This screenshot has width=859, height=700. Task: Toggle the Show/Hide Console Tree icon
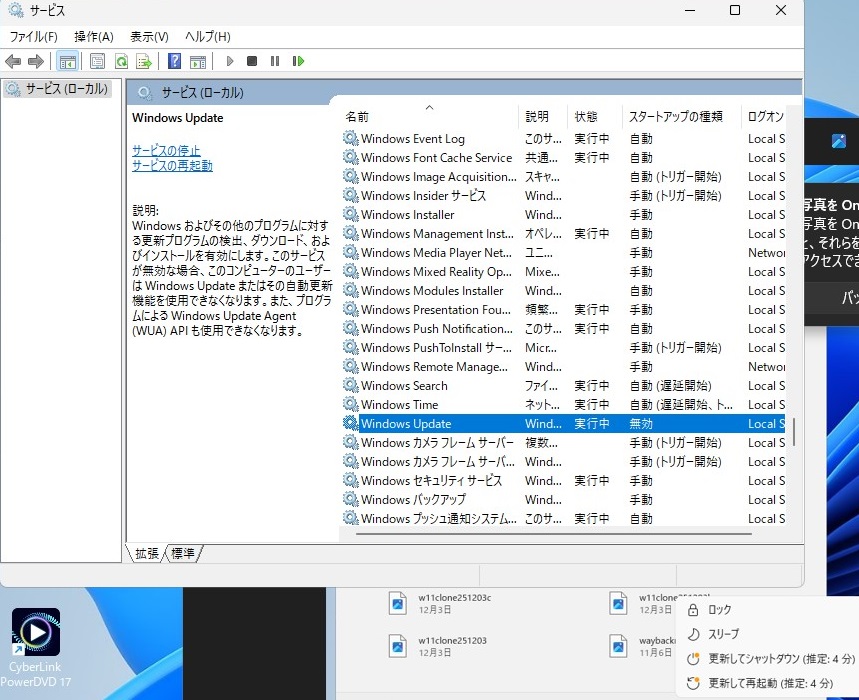pyautogui.click(x=67, y=62)
